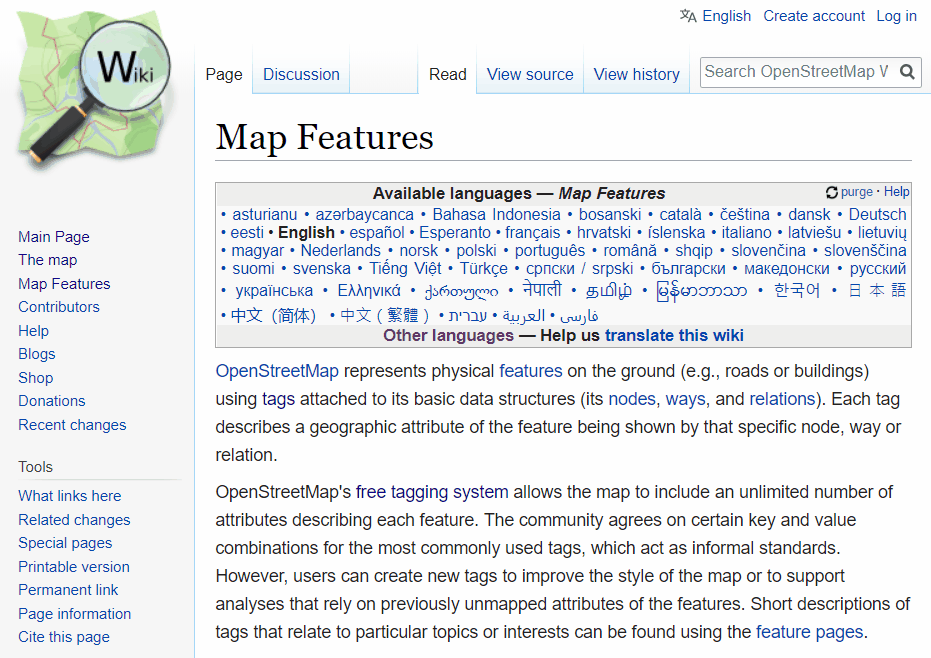Switch to the Discussion tab
Image resolution: width=931 pixels, height=658 pixels.
pos(300,74)
